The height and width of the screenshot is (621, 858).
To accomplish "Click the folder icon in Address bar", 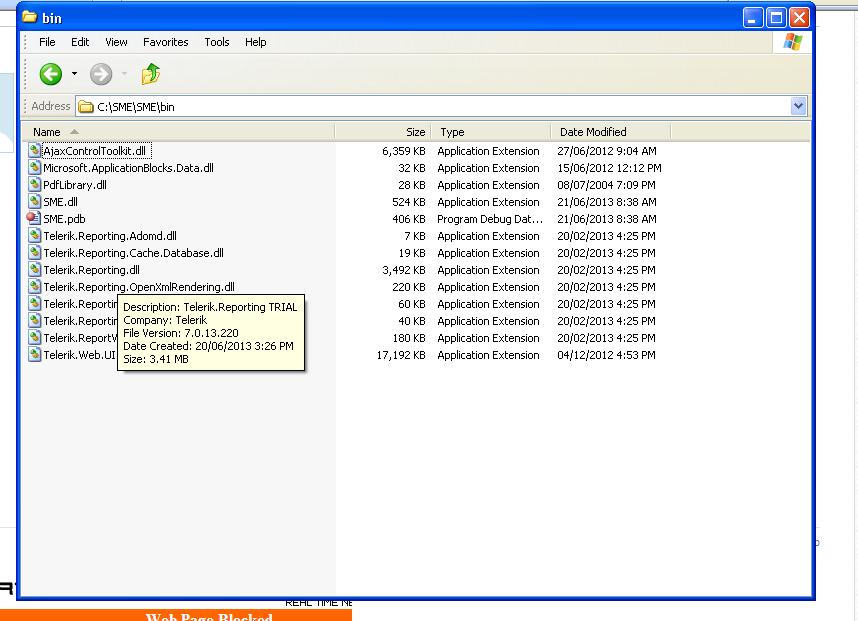I will coord(85,107).
